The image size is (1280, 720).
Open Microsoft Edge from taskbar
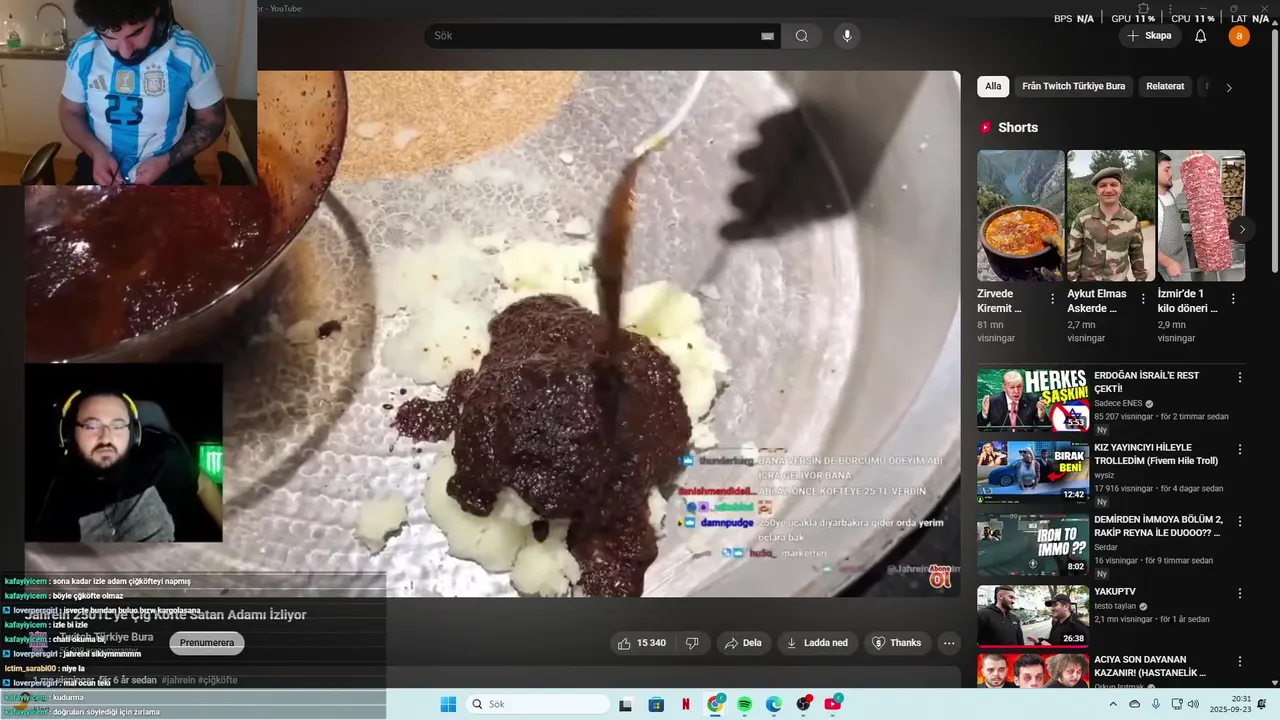pos(774,704)
